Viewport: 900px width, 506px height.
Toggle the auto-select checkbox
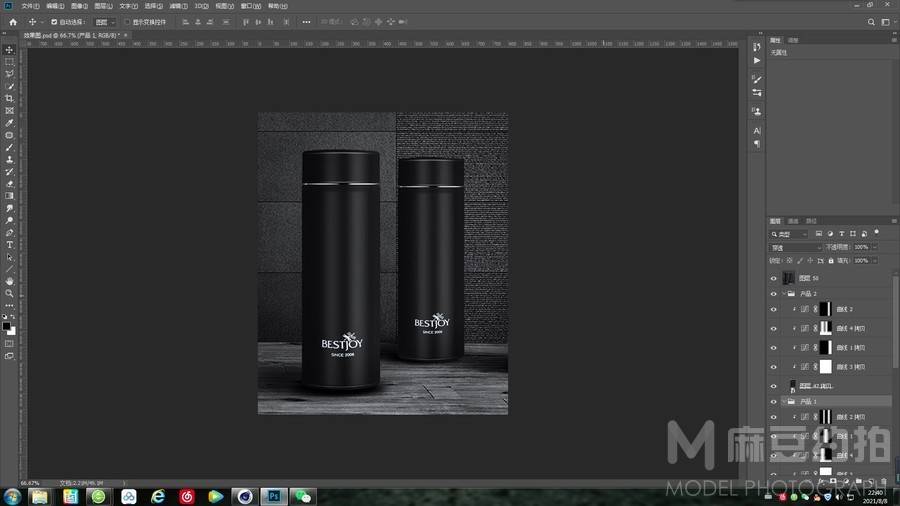pyautogui.click(x=54, y=22)
